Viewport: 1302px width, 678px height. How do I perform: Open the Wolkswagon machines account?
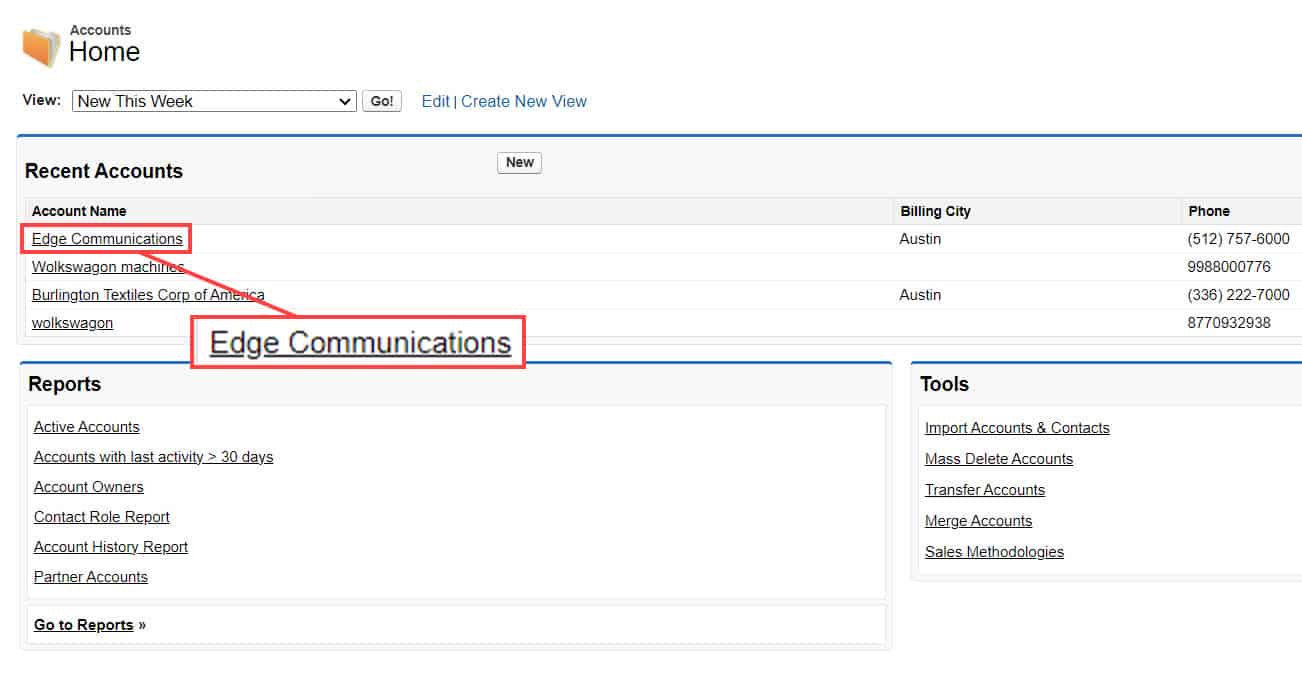click(x=108, y=267)
